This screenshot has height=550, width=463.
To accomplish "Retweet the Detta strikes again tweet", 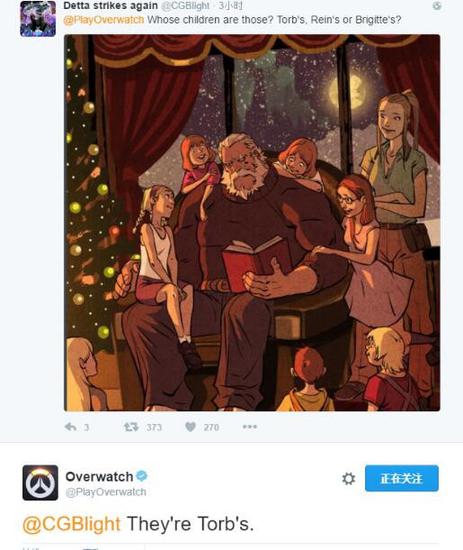I will [x=131, y=427].
